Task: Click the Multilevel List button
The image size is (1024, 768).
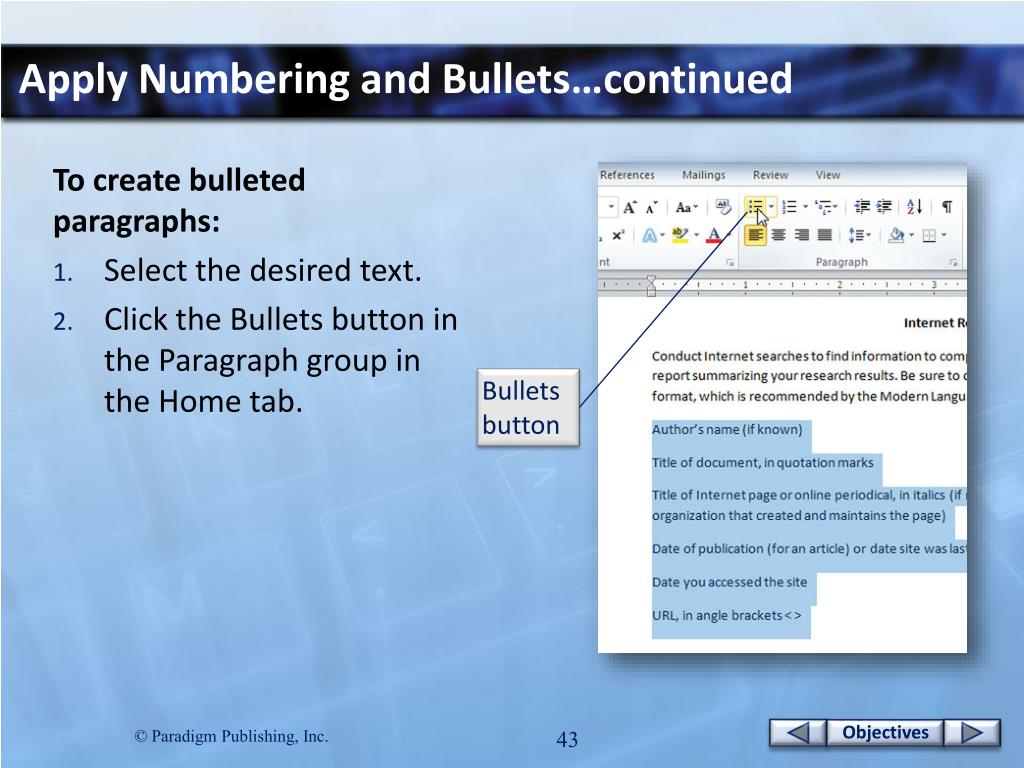Action: pos(824,207)
